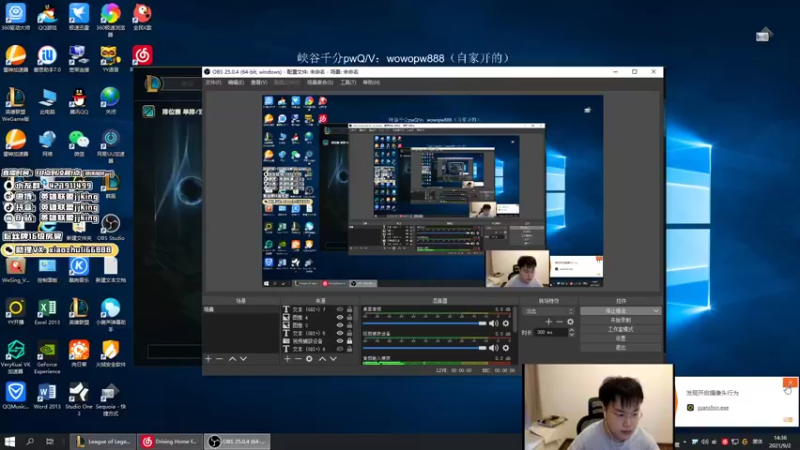Increase transition duration with up stepper

point(571,330)
